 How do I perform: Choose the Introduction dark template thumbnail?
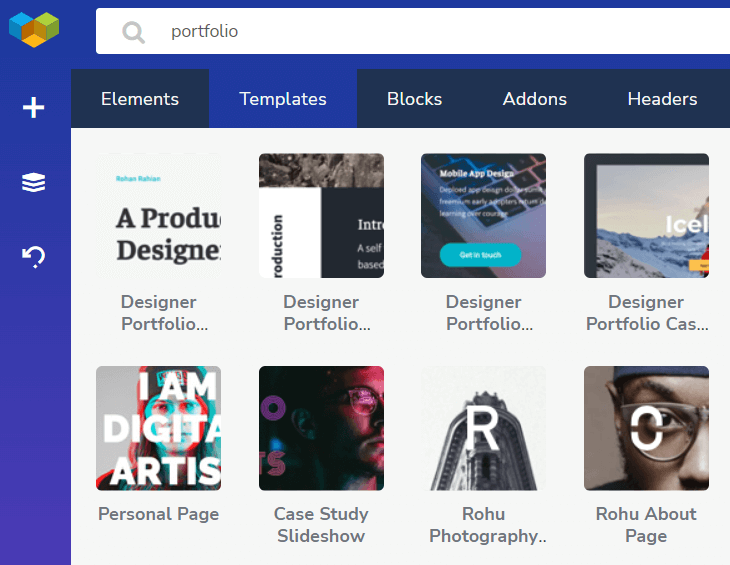pos(321,216)
